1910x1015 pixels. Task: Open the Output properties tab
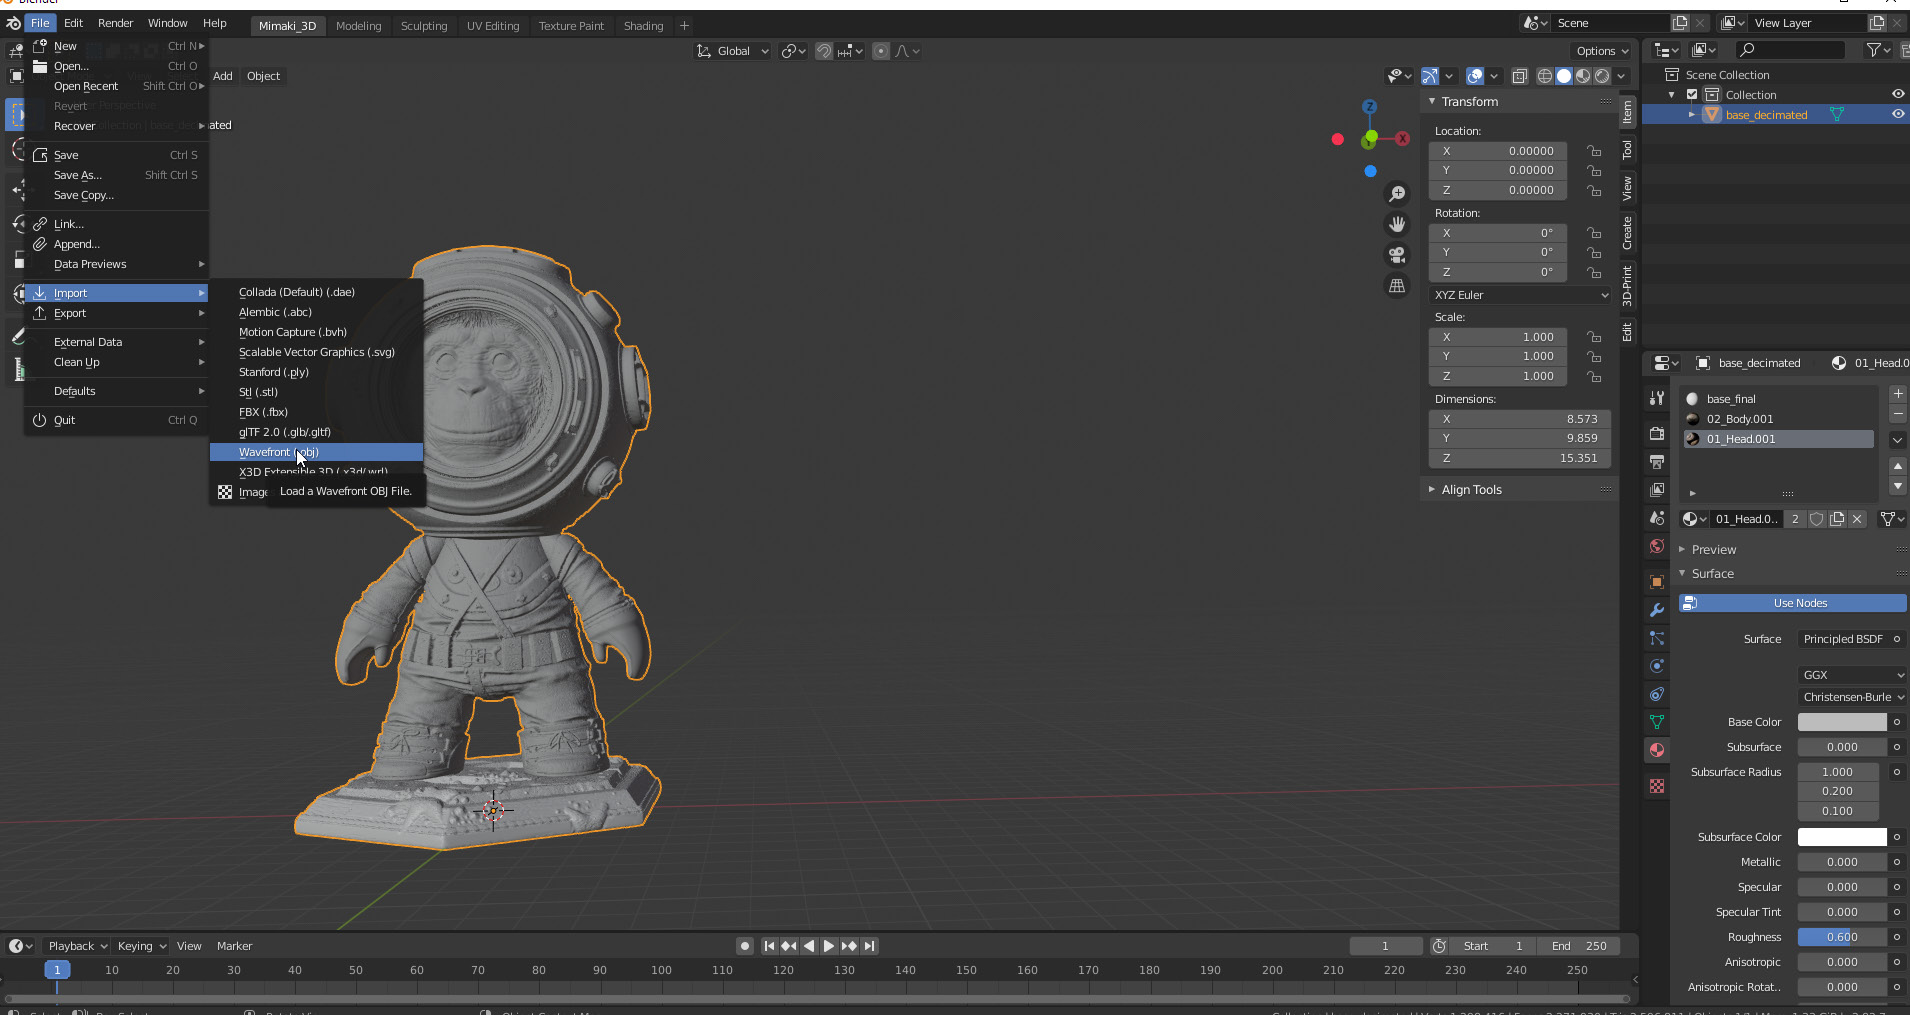[x=1657, y=461]
